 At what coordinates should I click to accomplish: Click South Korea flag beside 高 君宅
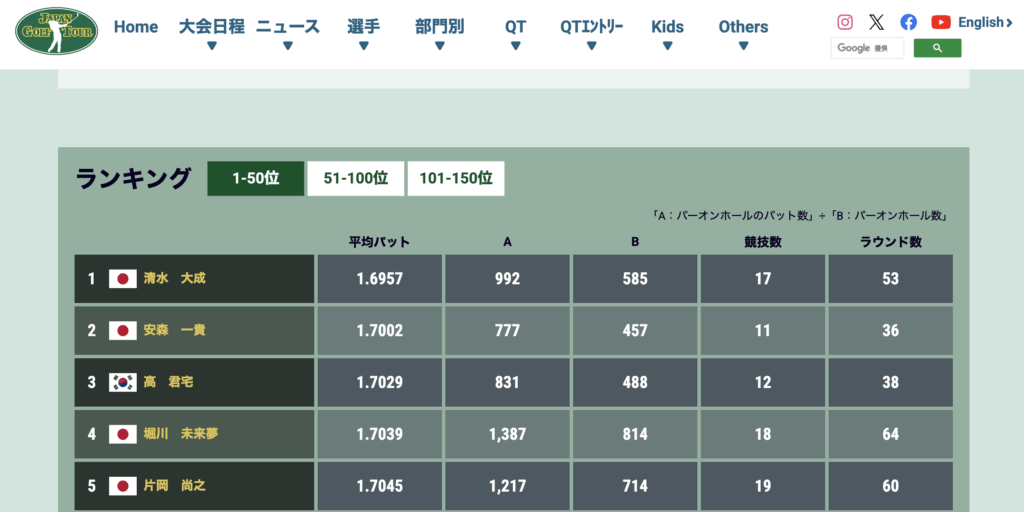[x=123, y=383]
